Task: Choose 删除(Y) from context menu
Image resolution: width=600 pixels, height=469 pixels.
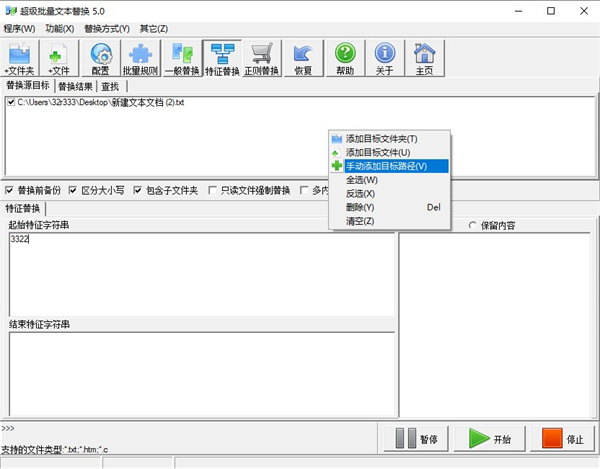Action: tap(390, 207)
